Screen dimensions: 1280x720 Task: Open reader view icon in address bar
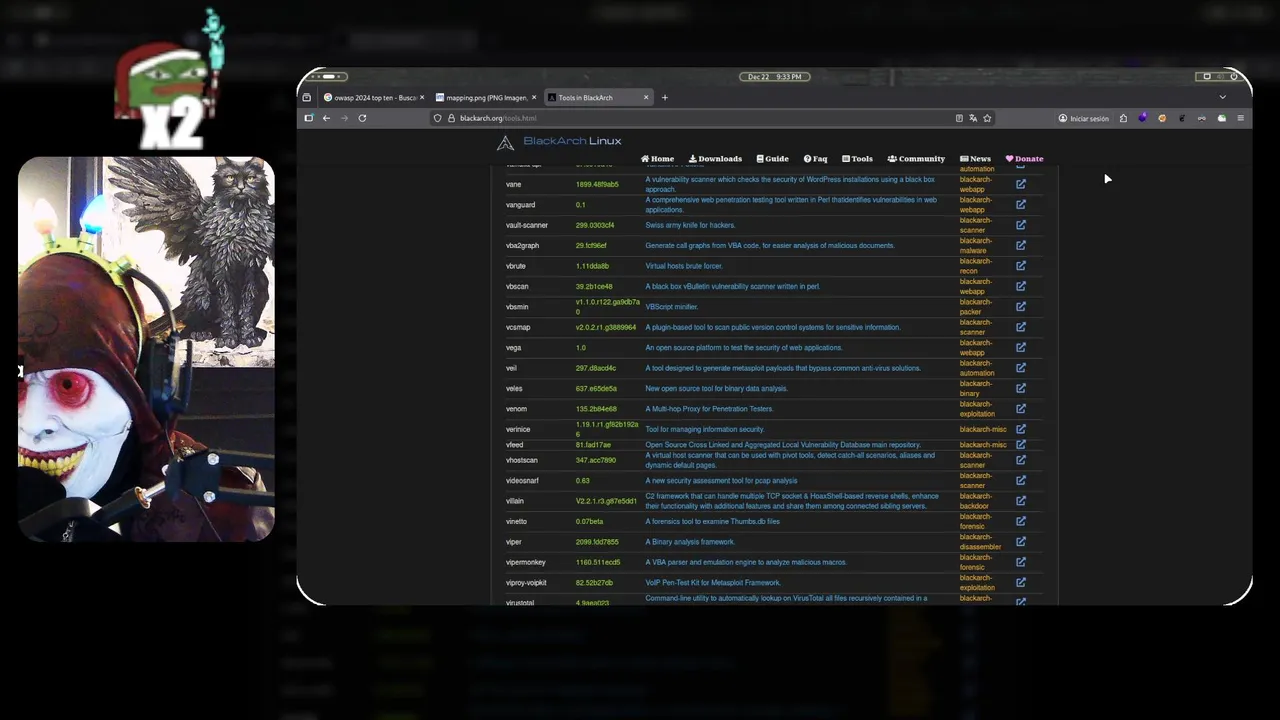tap(959, 118)
